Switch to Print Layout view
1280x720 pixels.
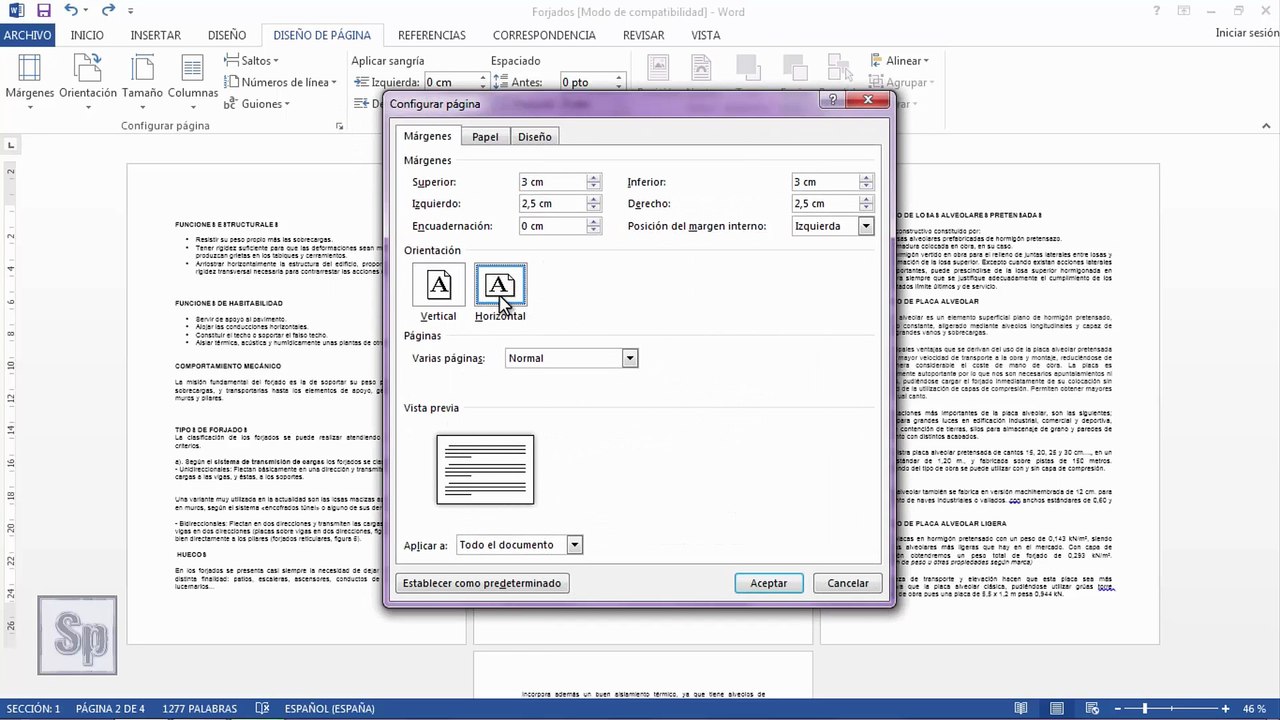(x=1057, y=709)
